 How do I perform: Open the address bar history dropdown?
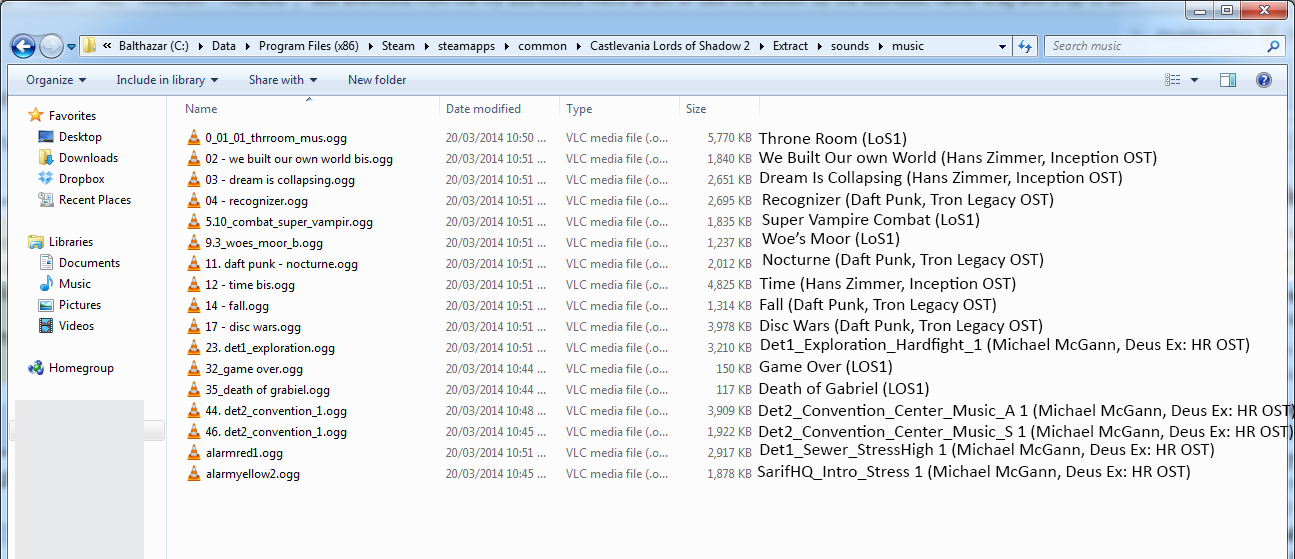1003,46
